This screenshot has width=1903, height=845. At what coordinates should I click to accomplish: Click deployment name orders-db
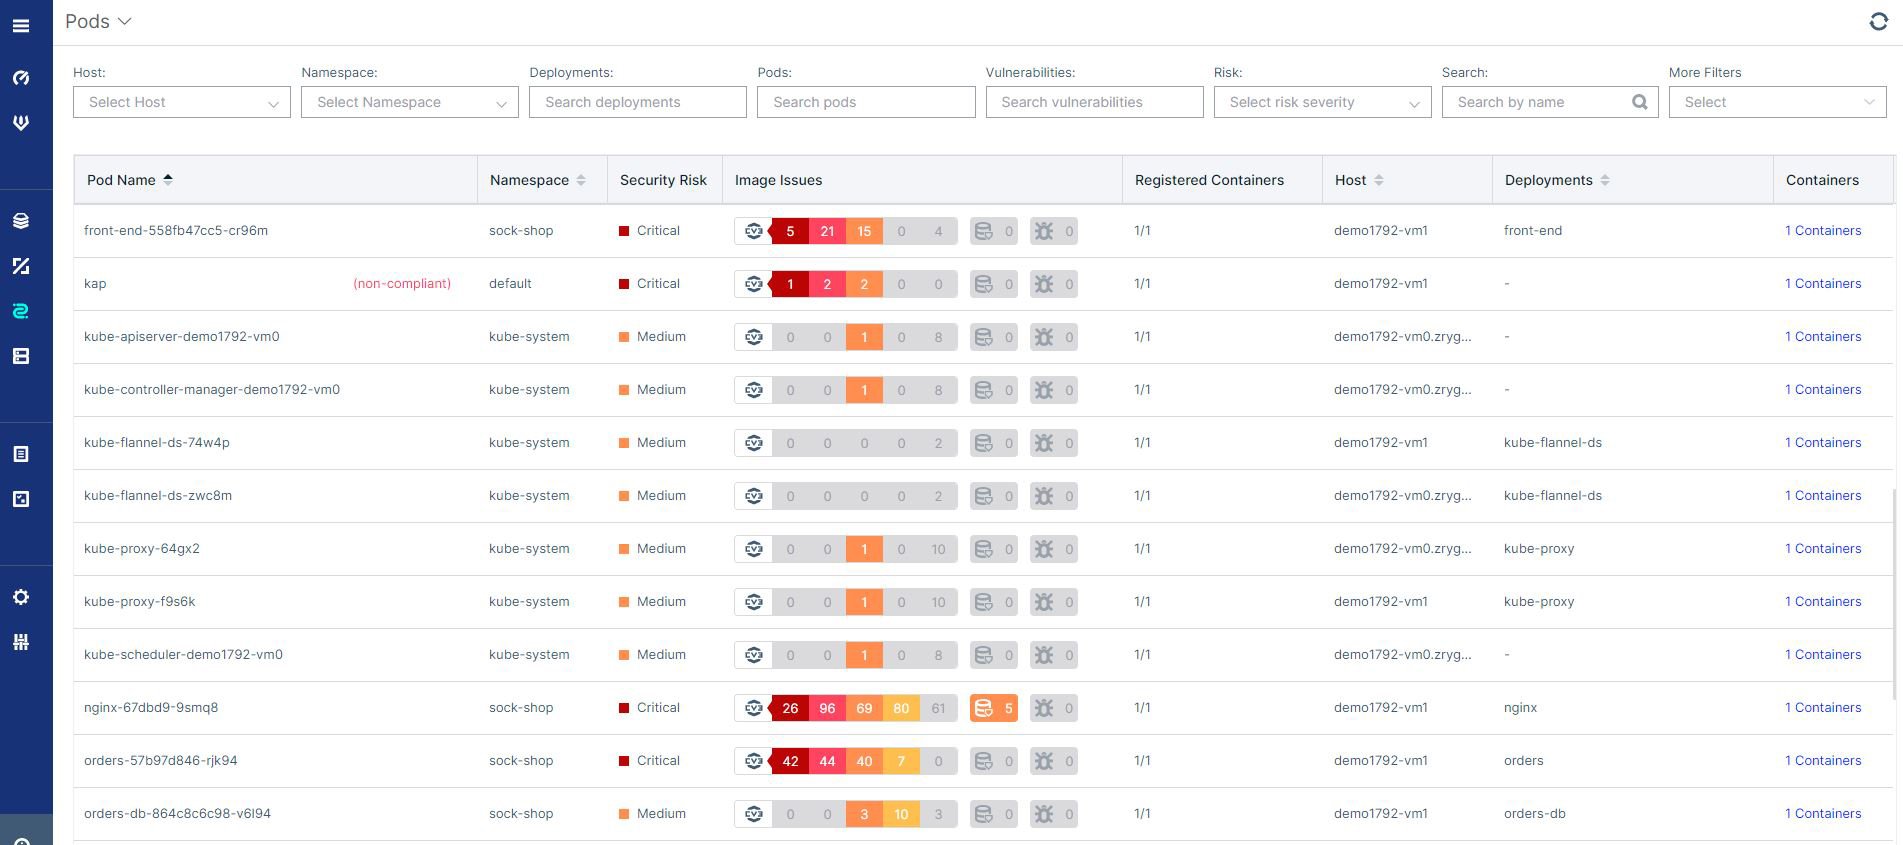(x=1535, y=814)
